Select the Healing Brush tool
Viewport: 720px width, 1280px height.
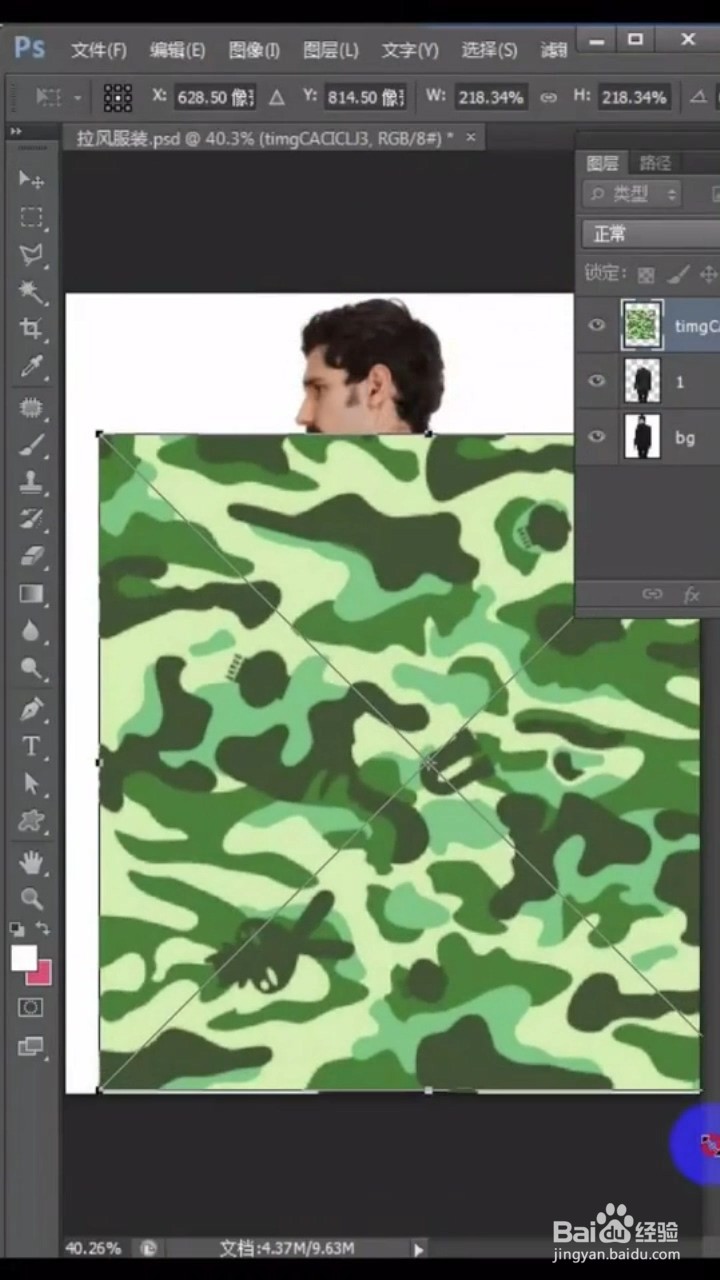tap(31, 408)
